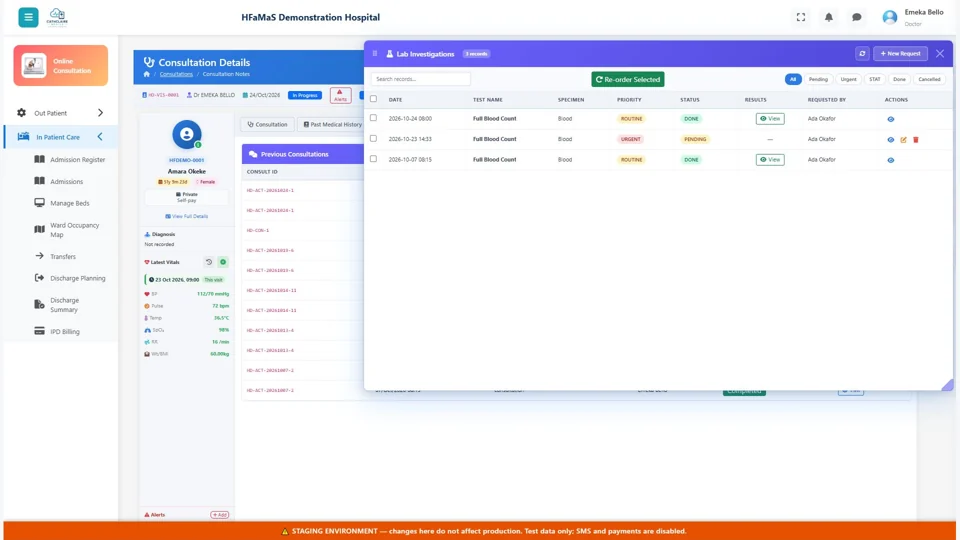Check the 2026-10-24 08:00 lab row checkbox
This screenshot has width=960, height=540.
(373, 118)
